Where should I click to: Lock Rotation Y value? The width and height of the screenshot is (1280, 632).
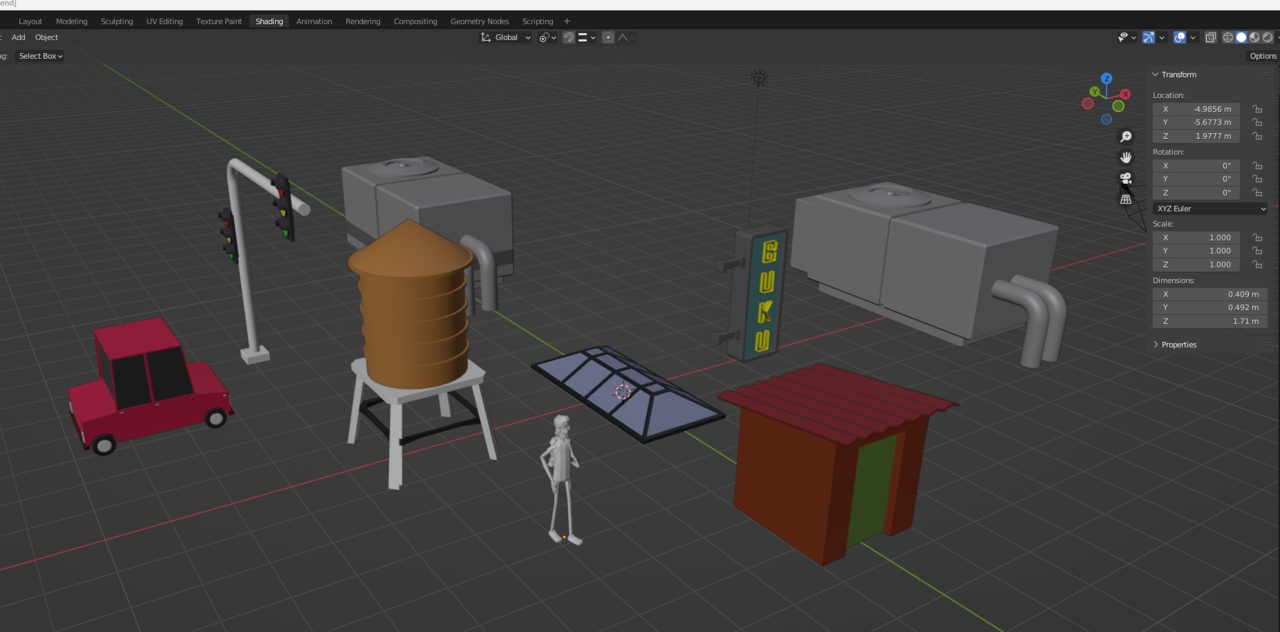[1257, 179]
